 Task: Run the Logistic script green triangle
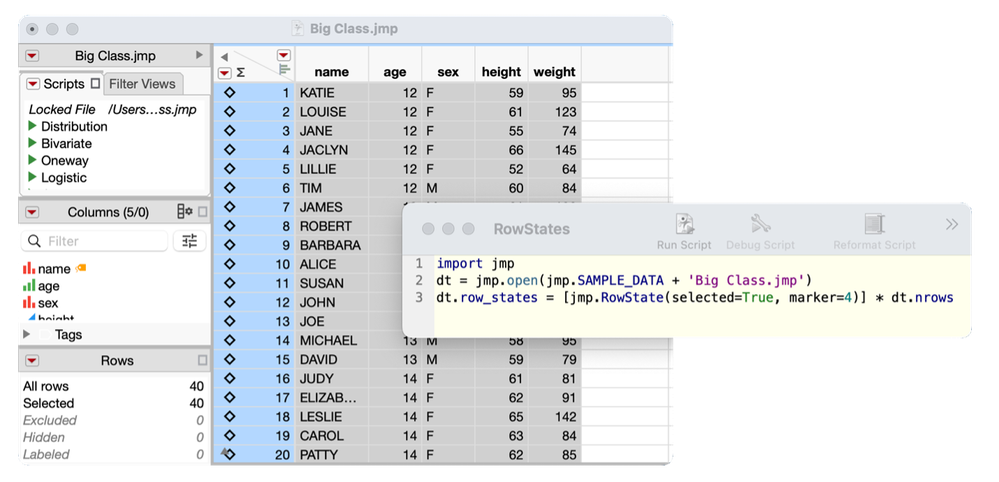[32, 178]
